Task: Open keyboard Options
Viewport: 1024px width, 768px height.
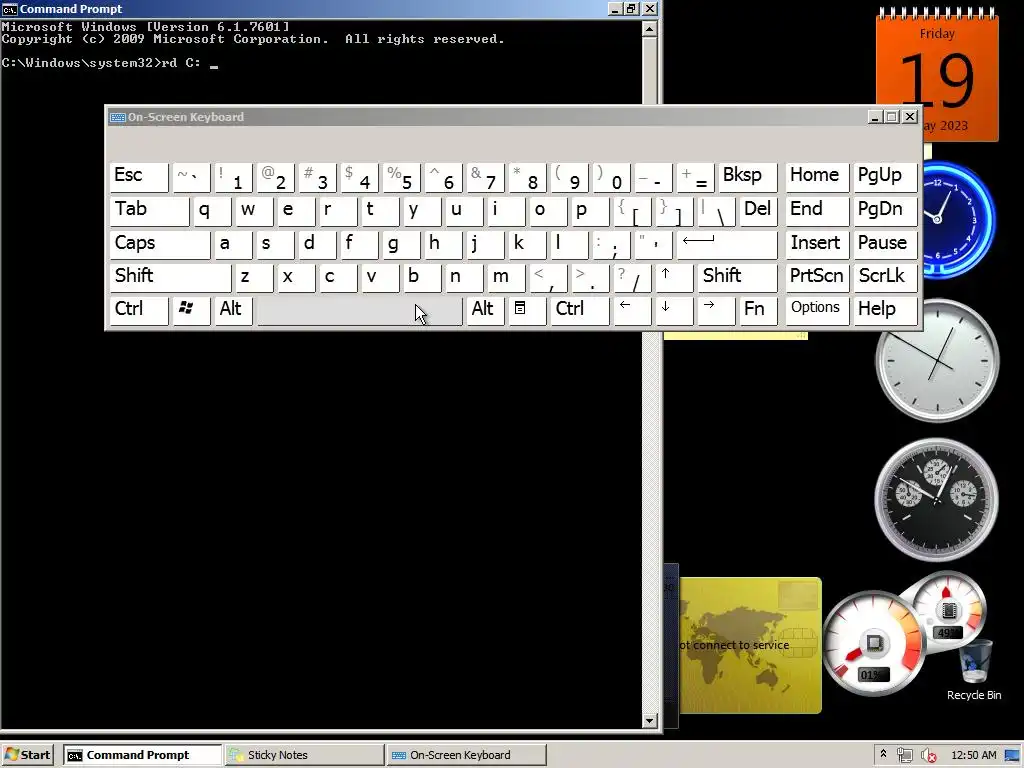Action: [x=817, y=310]
